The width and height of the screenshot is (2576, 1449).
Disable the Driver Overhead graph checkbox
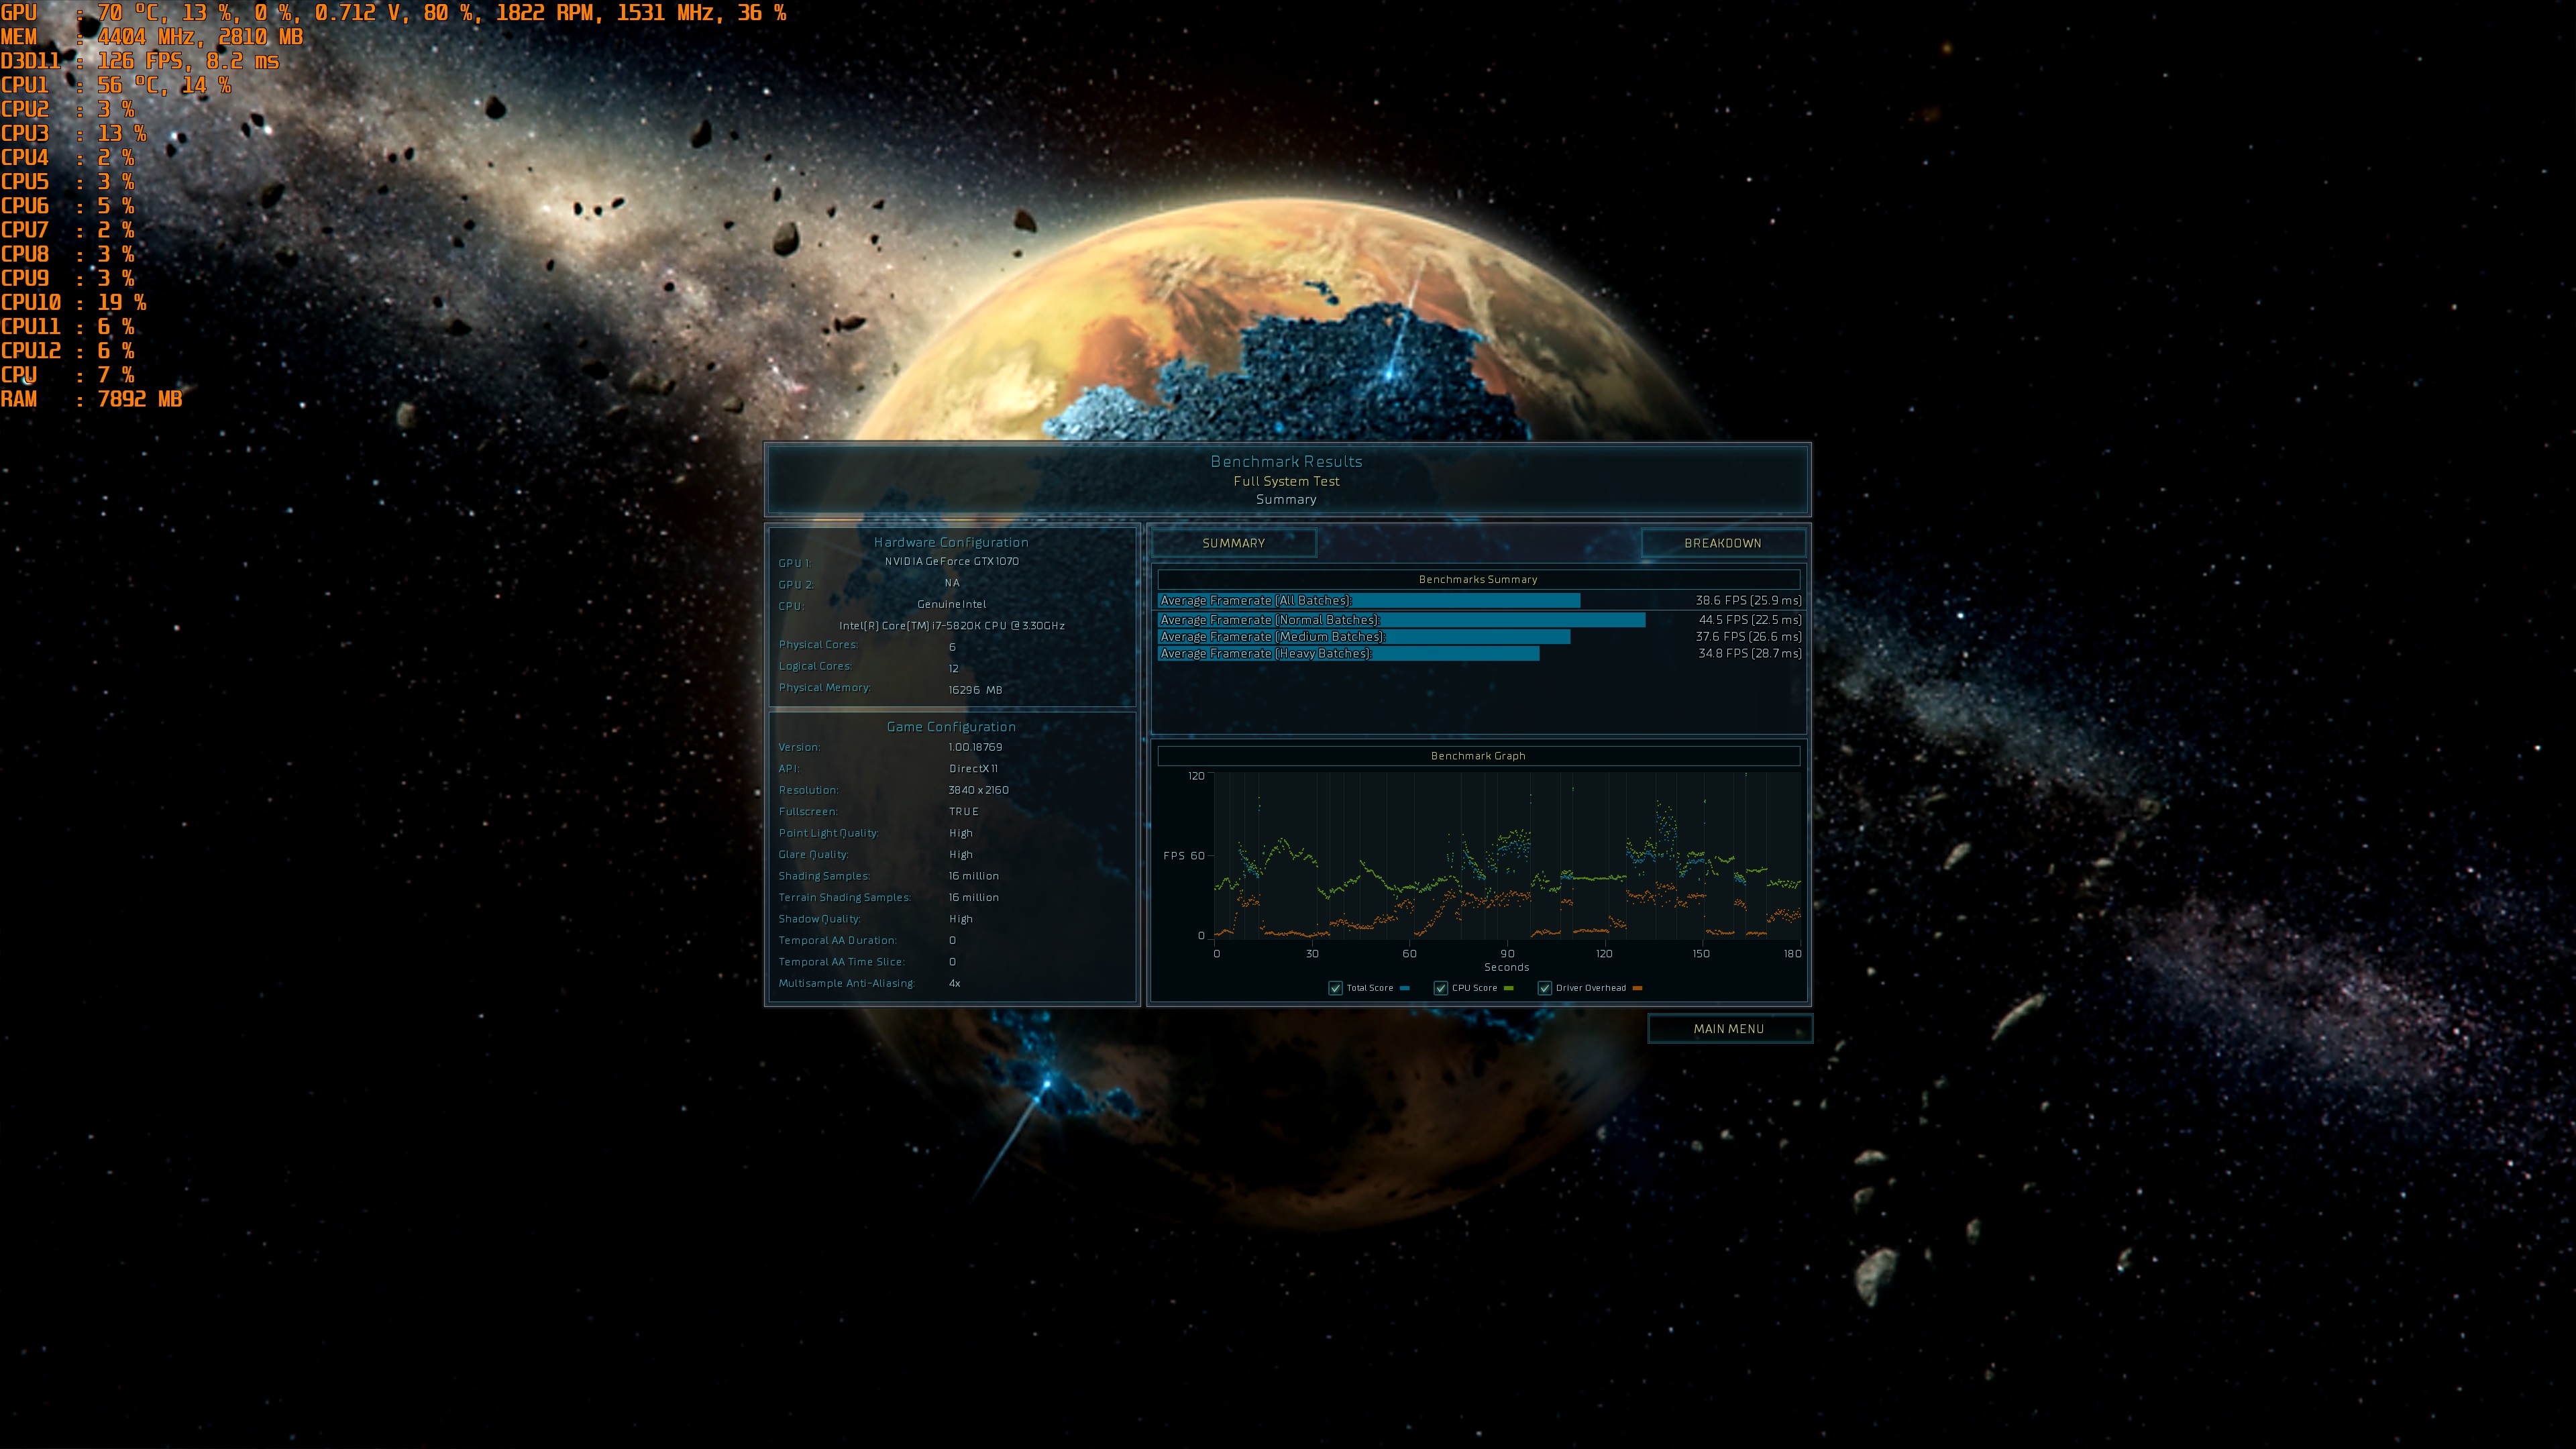[1545, 988]
